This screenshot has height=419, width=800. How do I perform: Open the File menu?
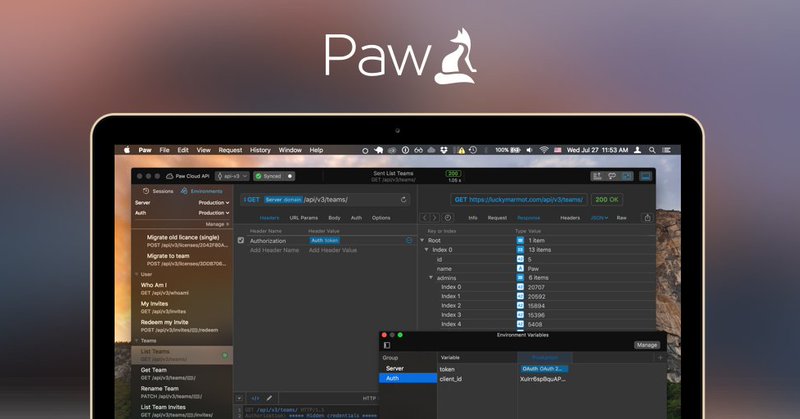pos(164,150)
